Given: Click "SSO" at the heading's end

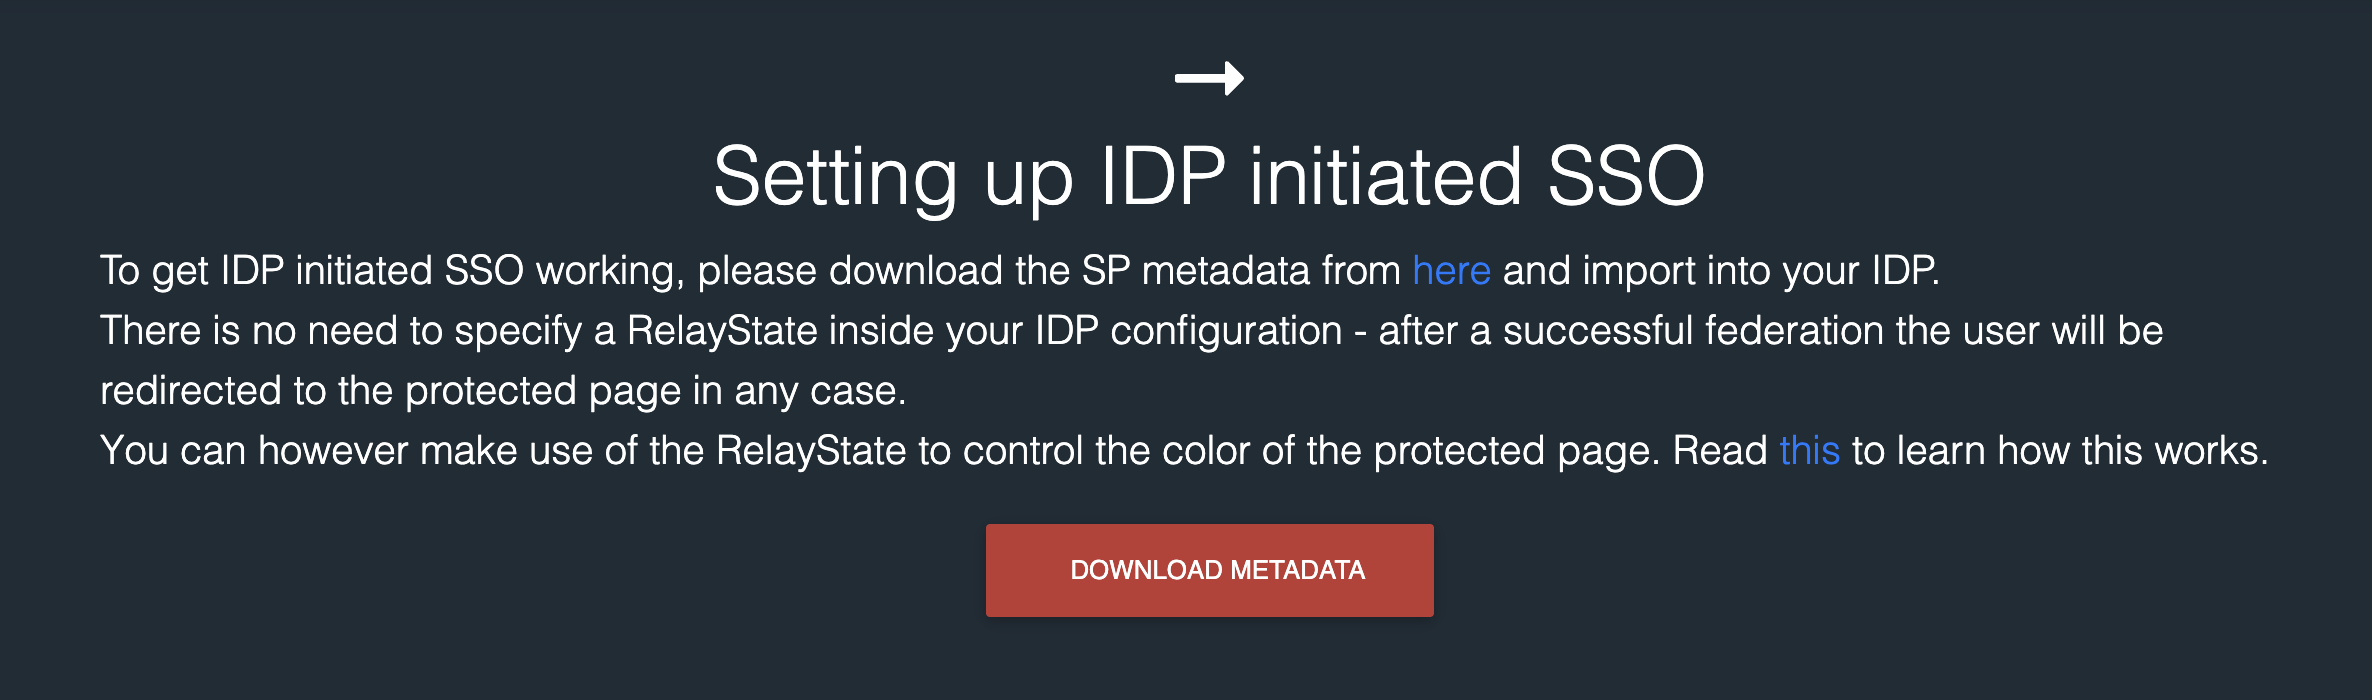Looking at the screenshot, I should 1625,176.
